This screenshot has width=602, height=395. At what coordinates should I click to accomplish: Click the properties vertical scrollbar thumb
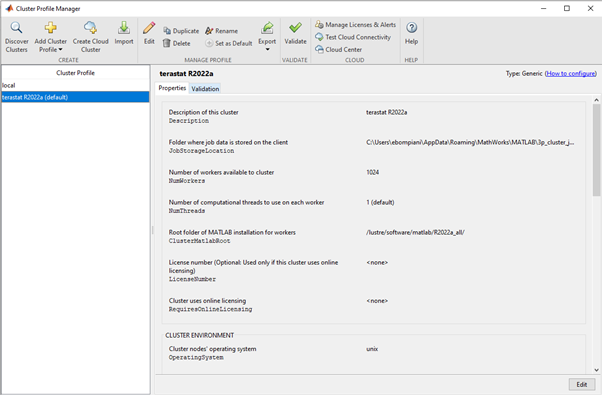tap(596, 150)
